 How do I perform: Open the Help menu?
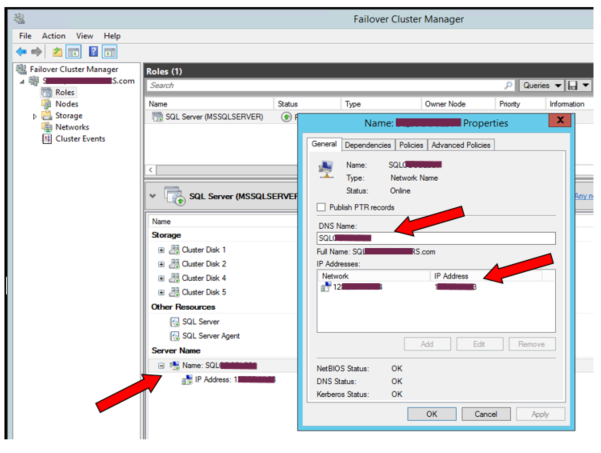click(x=112, y=36)
